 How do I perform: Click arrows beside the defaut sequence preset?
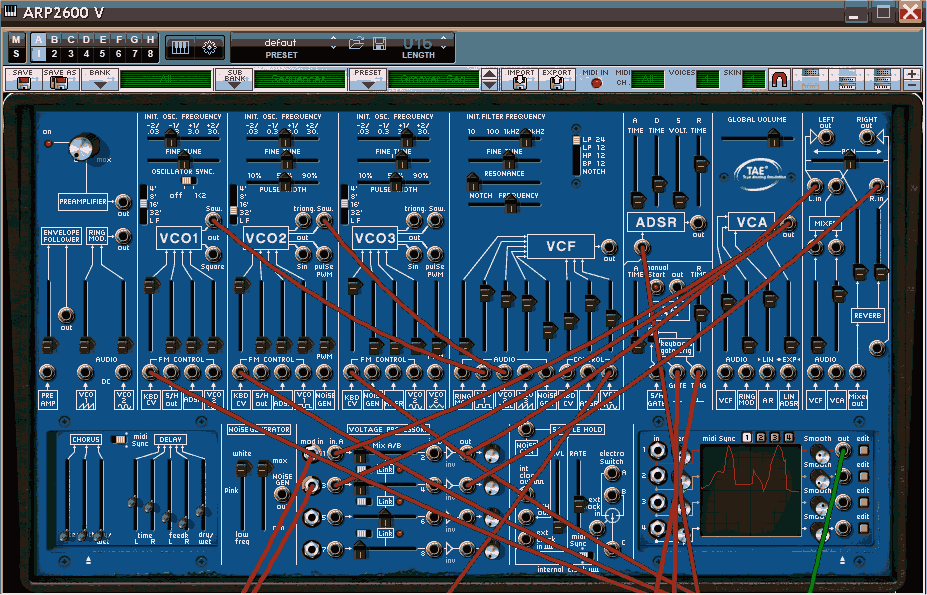tap(333, 43)
